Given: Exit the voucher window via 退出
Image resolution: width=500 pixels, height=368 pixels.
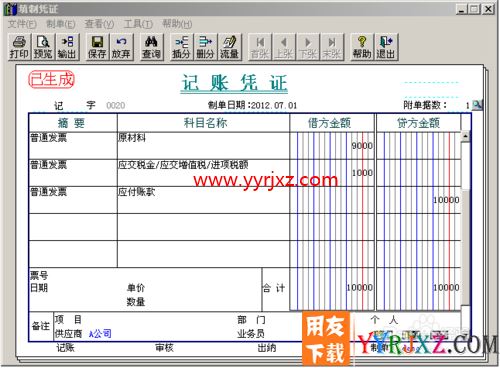Looking at the screenshot, I should point(386,47).
